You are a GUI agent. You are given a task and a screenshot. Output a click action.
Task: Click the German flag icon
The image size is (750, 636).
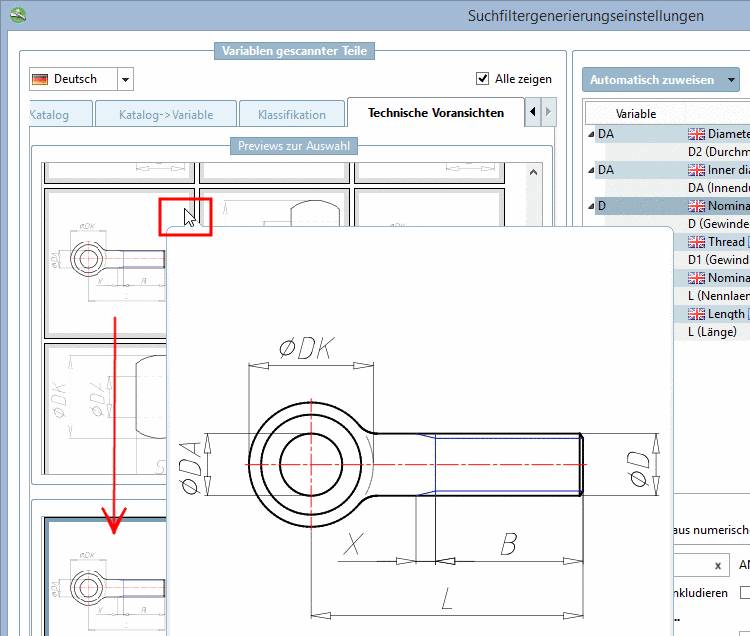point(40,79)
